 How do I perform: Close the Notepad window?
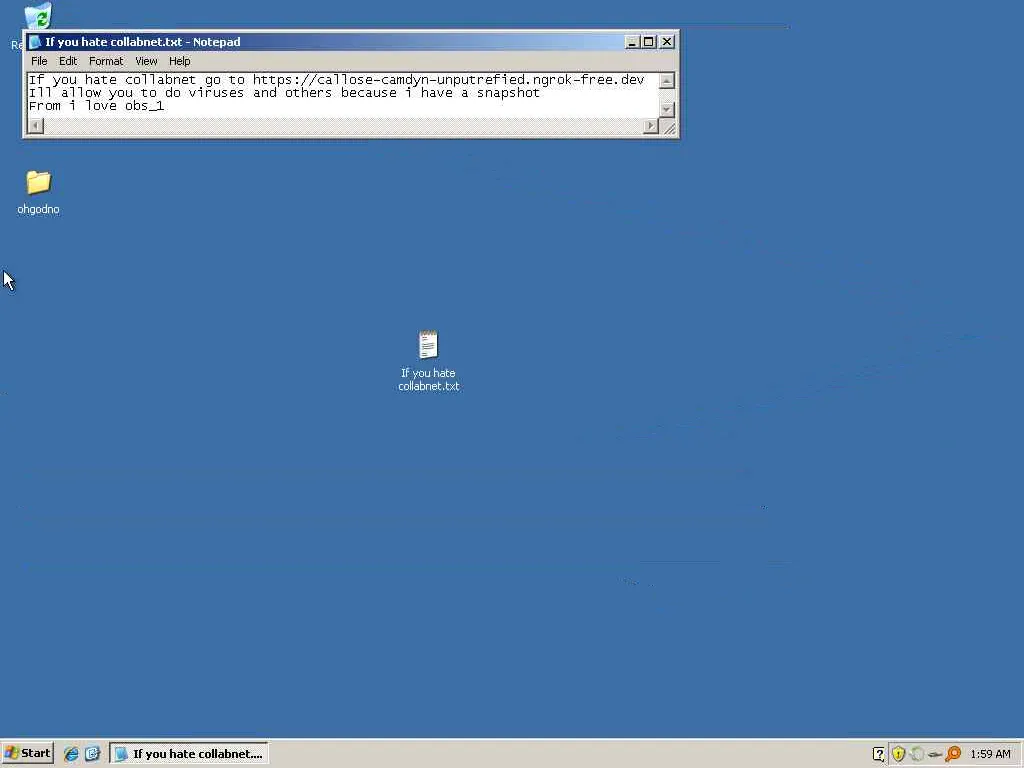[667, 42]
